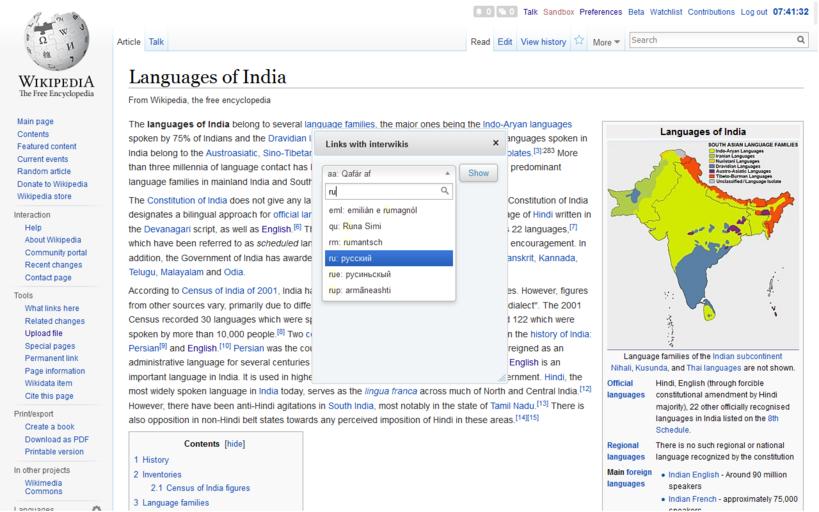
Task: Click the watchlist star icon
Action: (x=579, y=41)
